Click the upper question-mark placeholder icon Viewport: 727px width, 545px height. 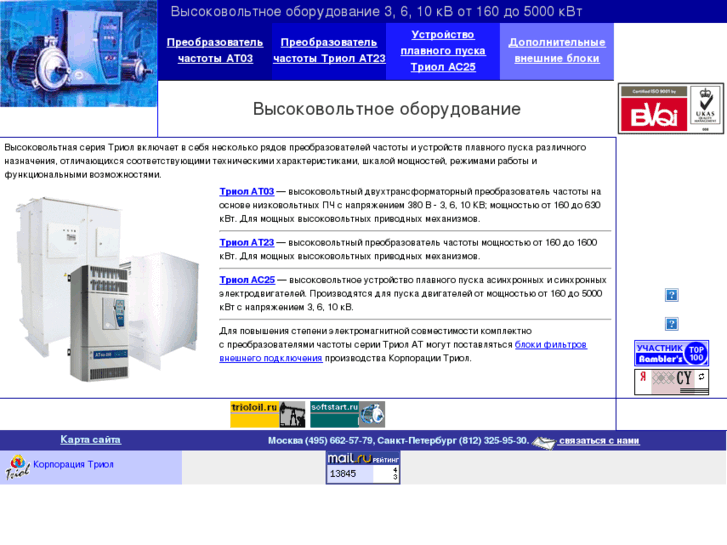coord(671,295)
